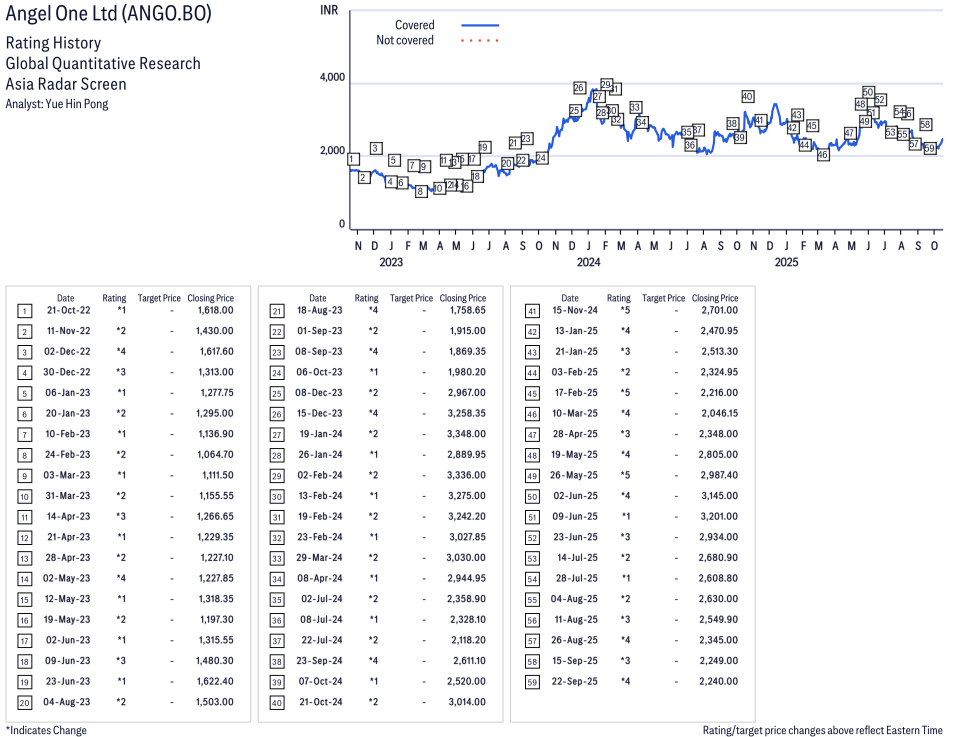Click boxed number 20 in the first table
Screen dimensions: 954x737
click(24, 702)
